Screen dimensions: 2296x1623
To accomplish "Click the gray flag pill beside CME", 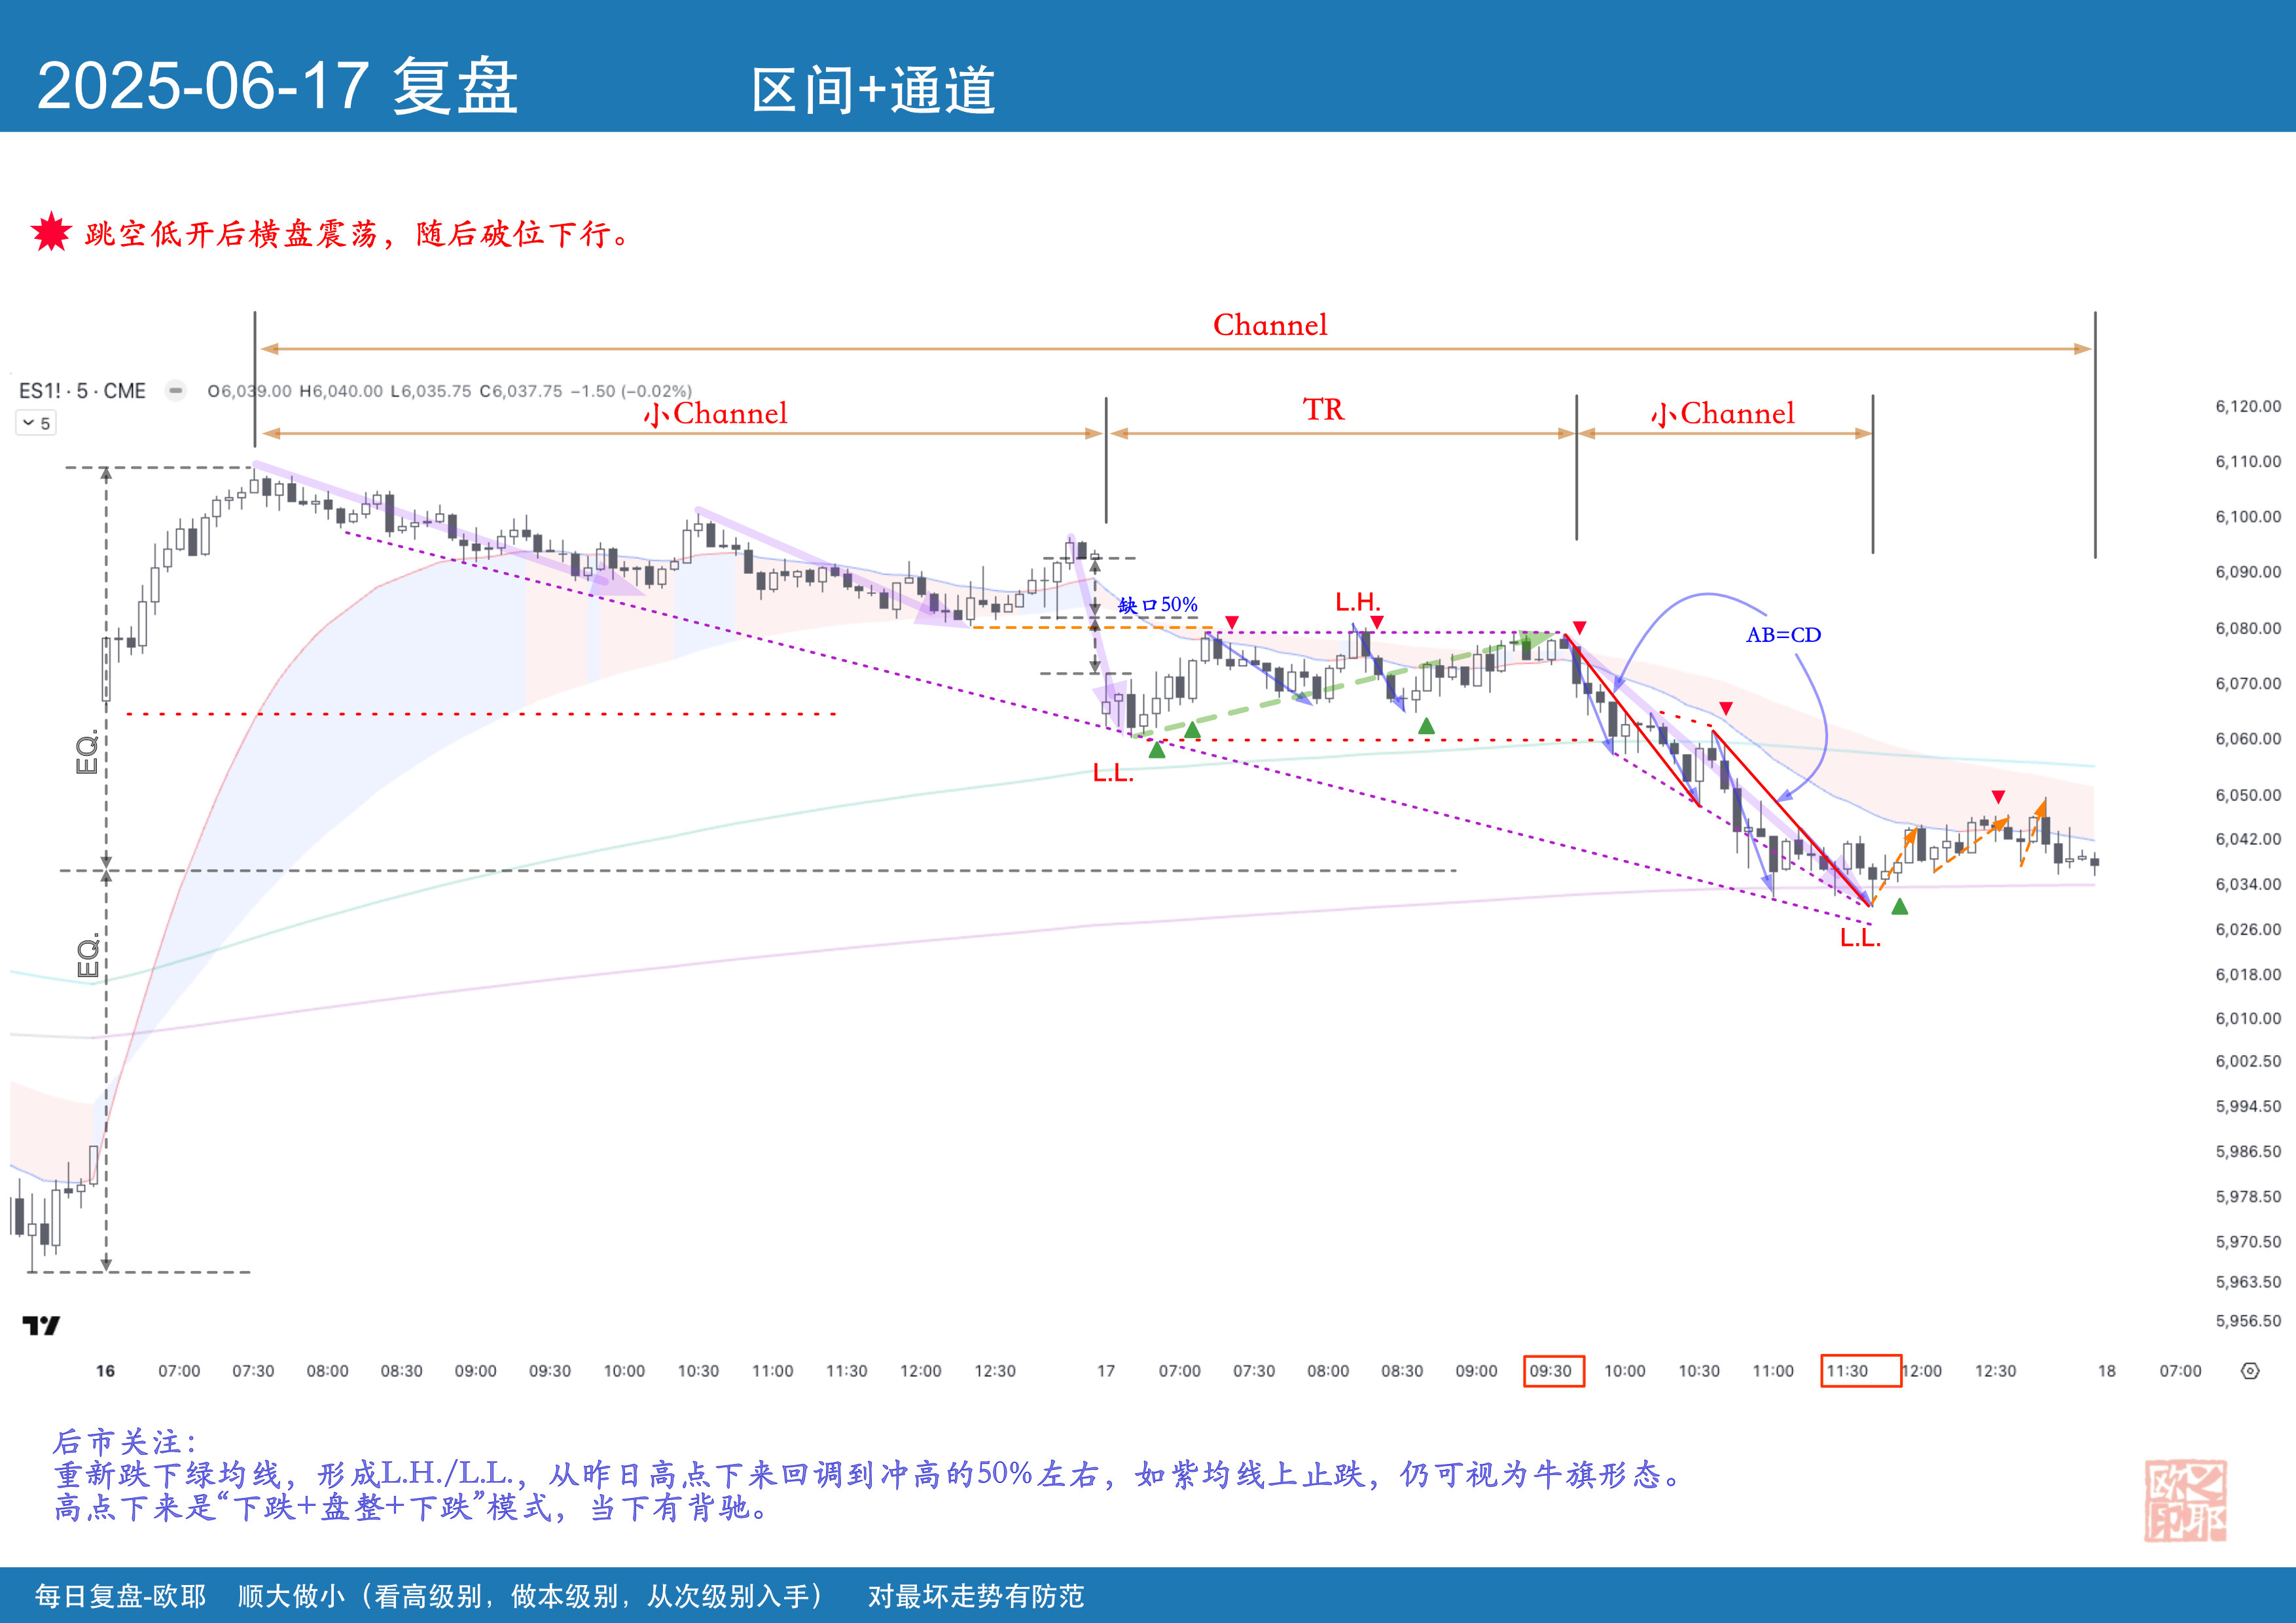I will (x=176, y=391).
